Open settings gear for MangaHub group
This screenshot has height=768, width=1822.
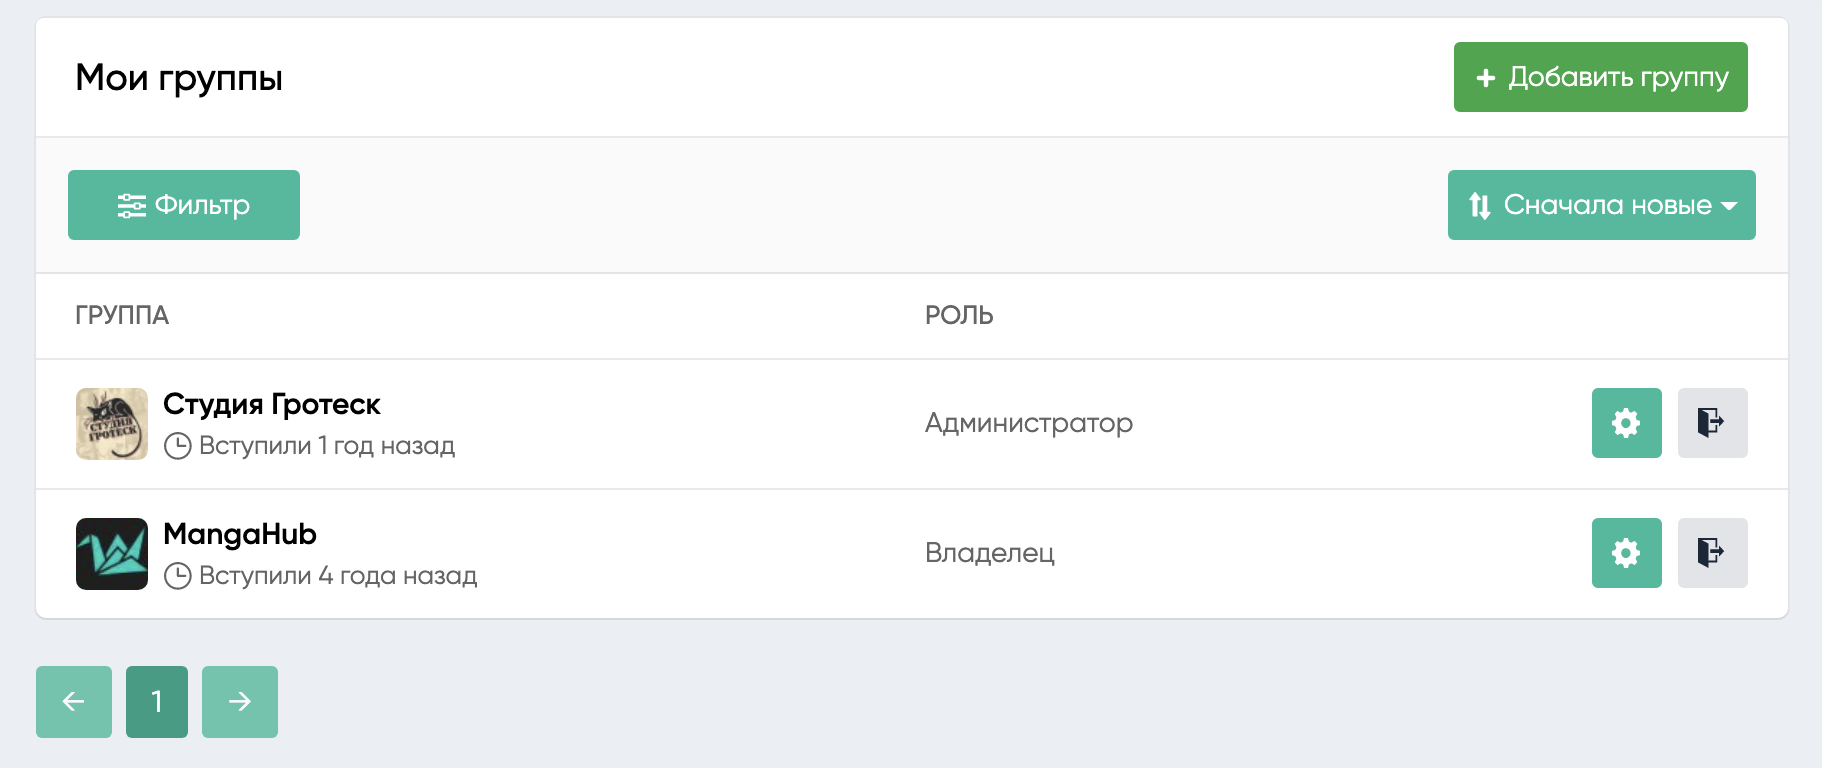[x=1626, y=553]
